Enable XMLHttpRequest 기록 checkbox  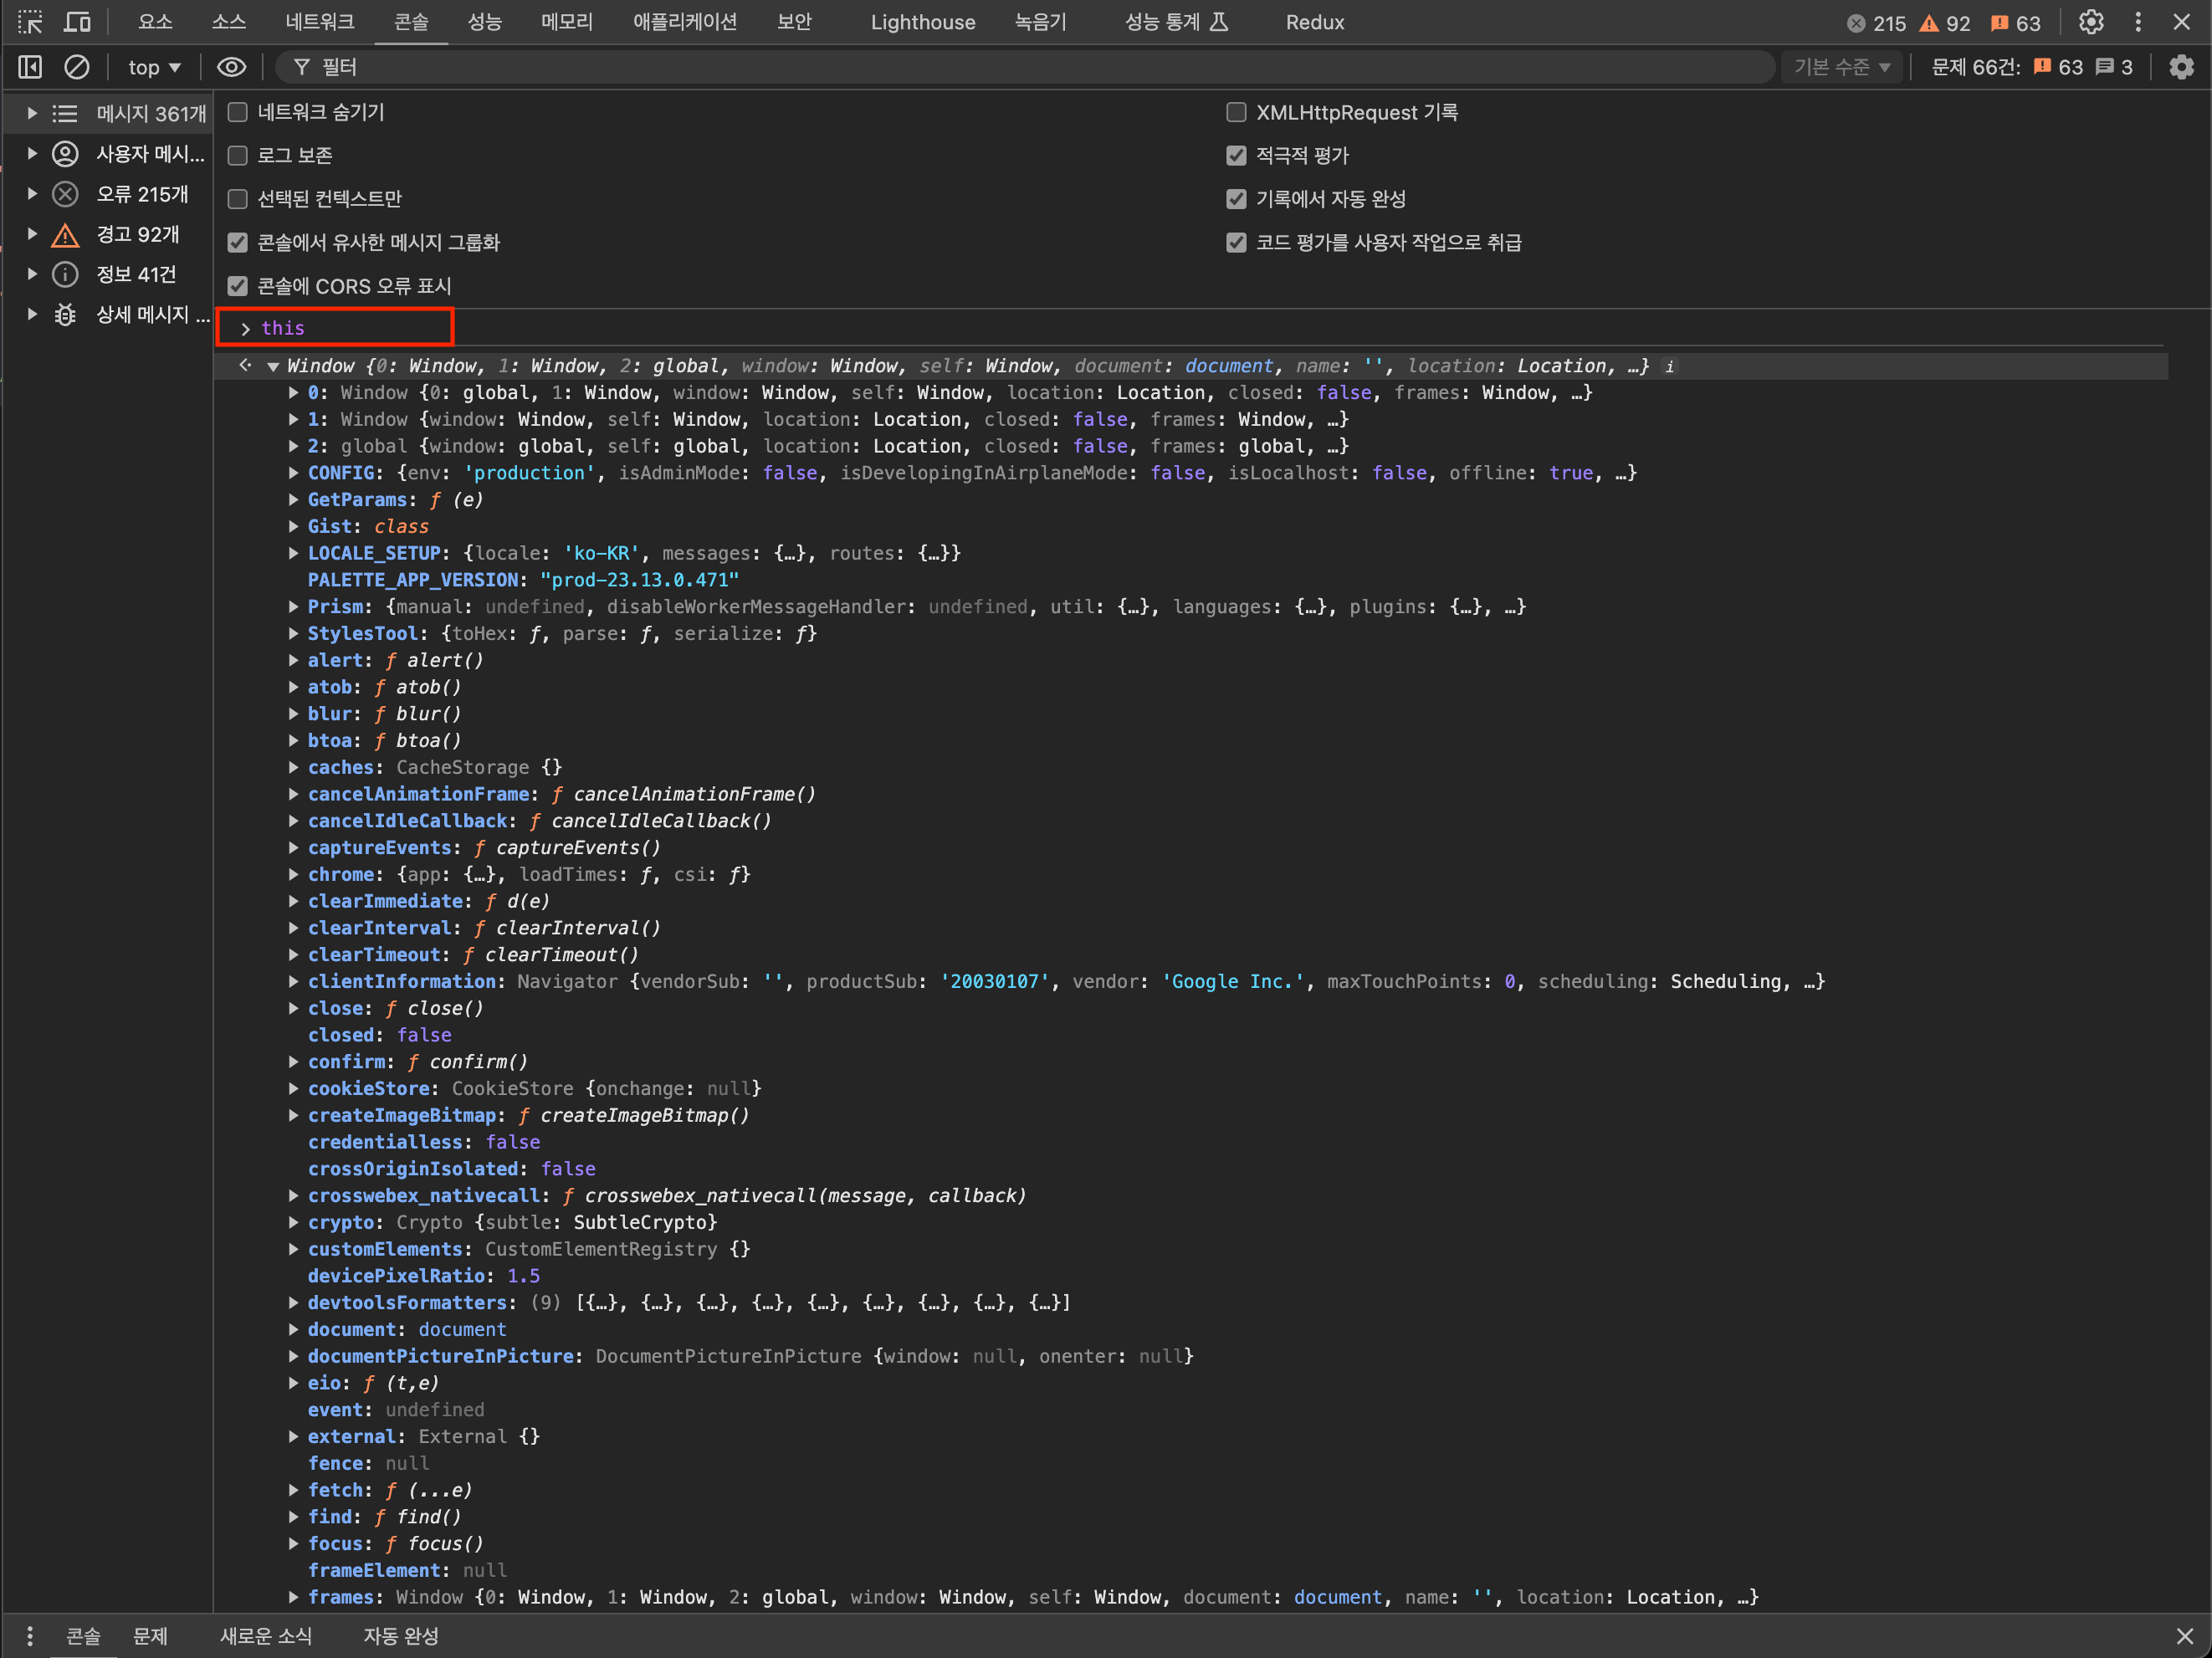1236,112
